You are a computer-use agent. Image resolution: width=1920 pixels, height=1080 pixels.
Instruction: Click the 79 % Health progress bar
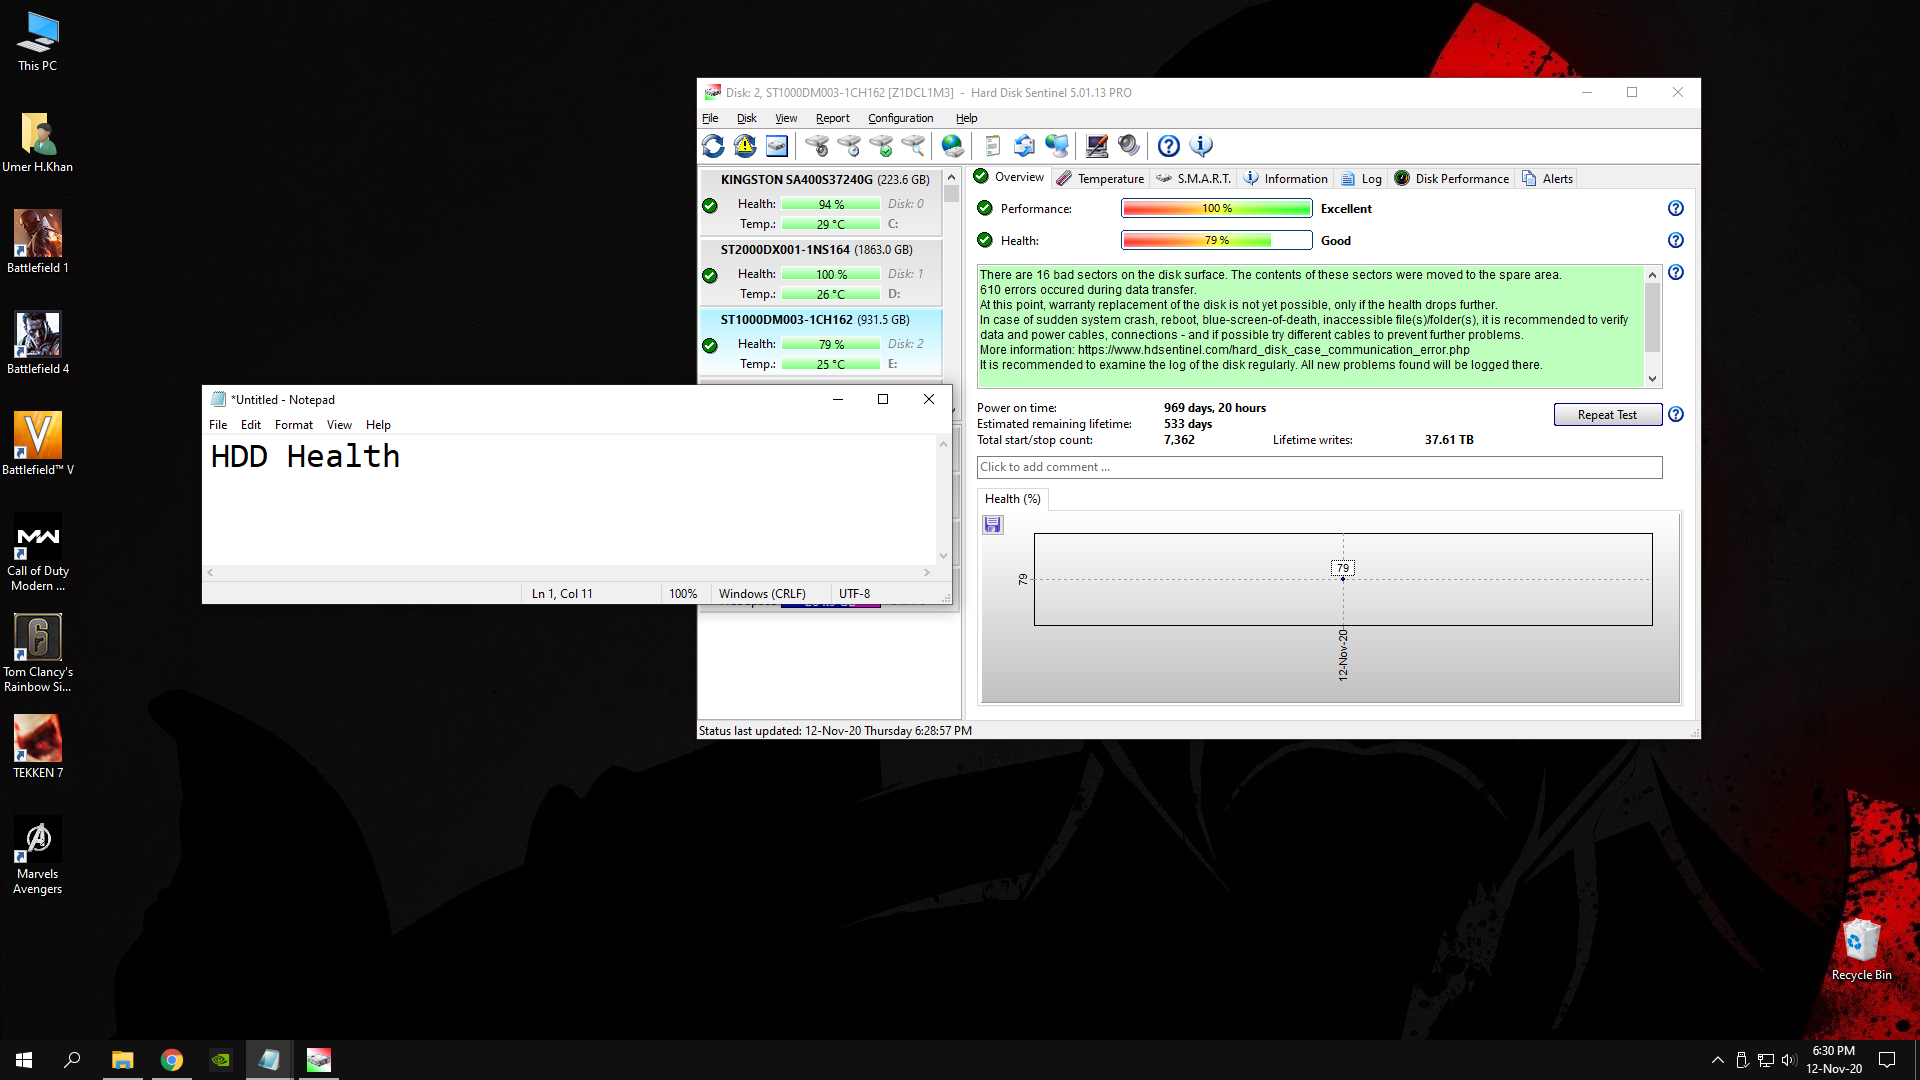coord(1216,240)
